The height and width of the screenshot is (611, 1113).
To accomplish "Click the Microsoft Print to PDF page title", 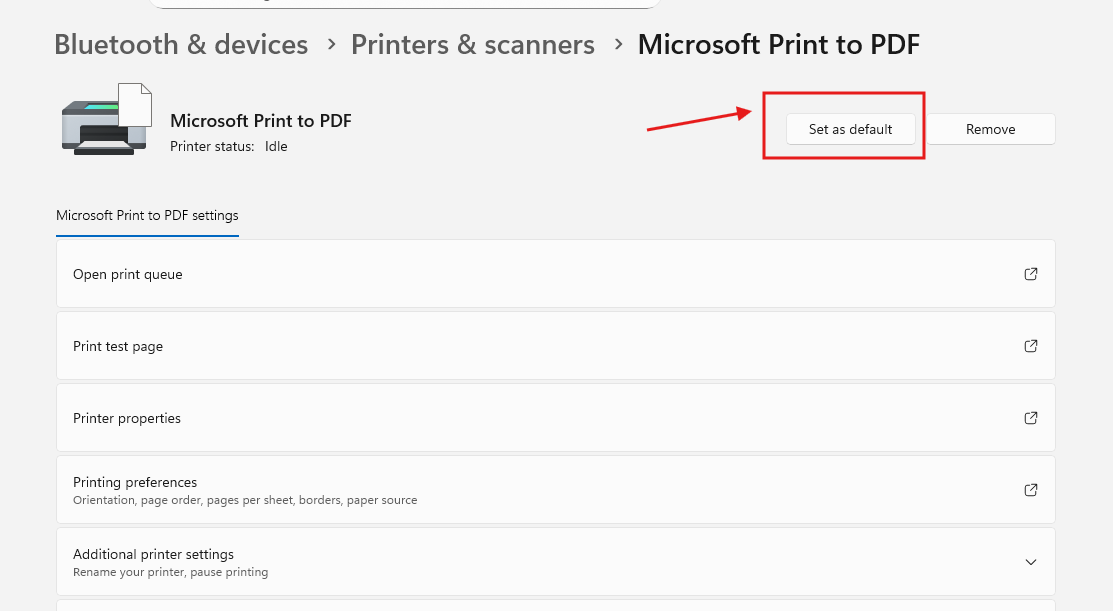I will tap(778, 45).
